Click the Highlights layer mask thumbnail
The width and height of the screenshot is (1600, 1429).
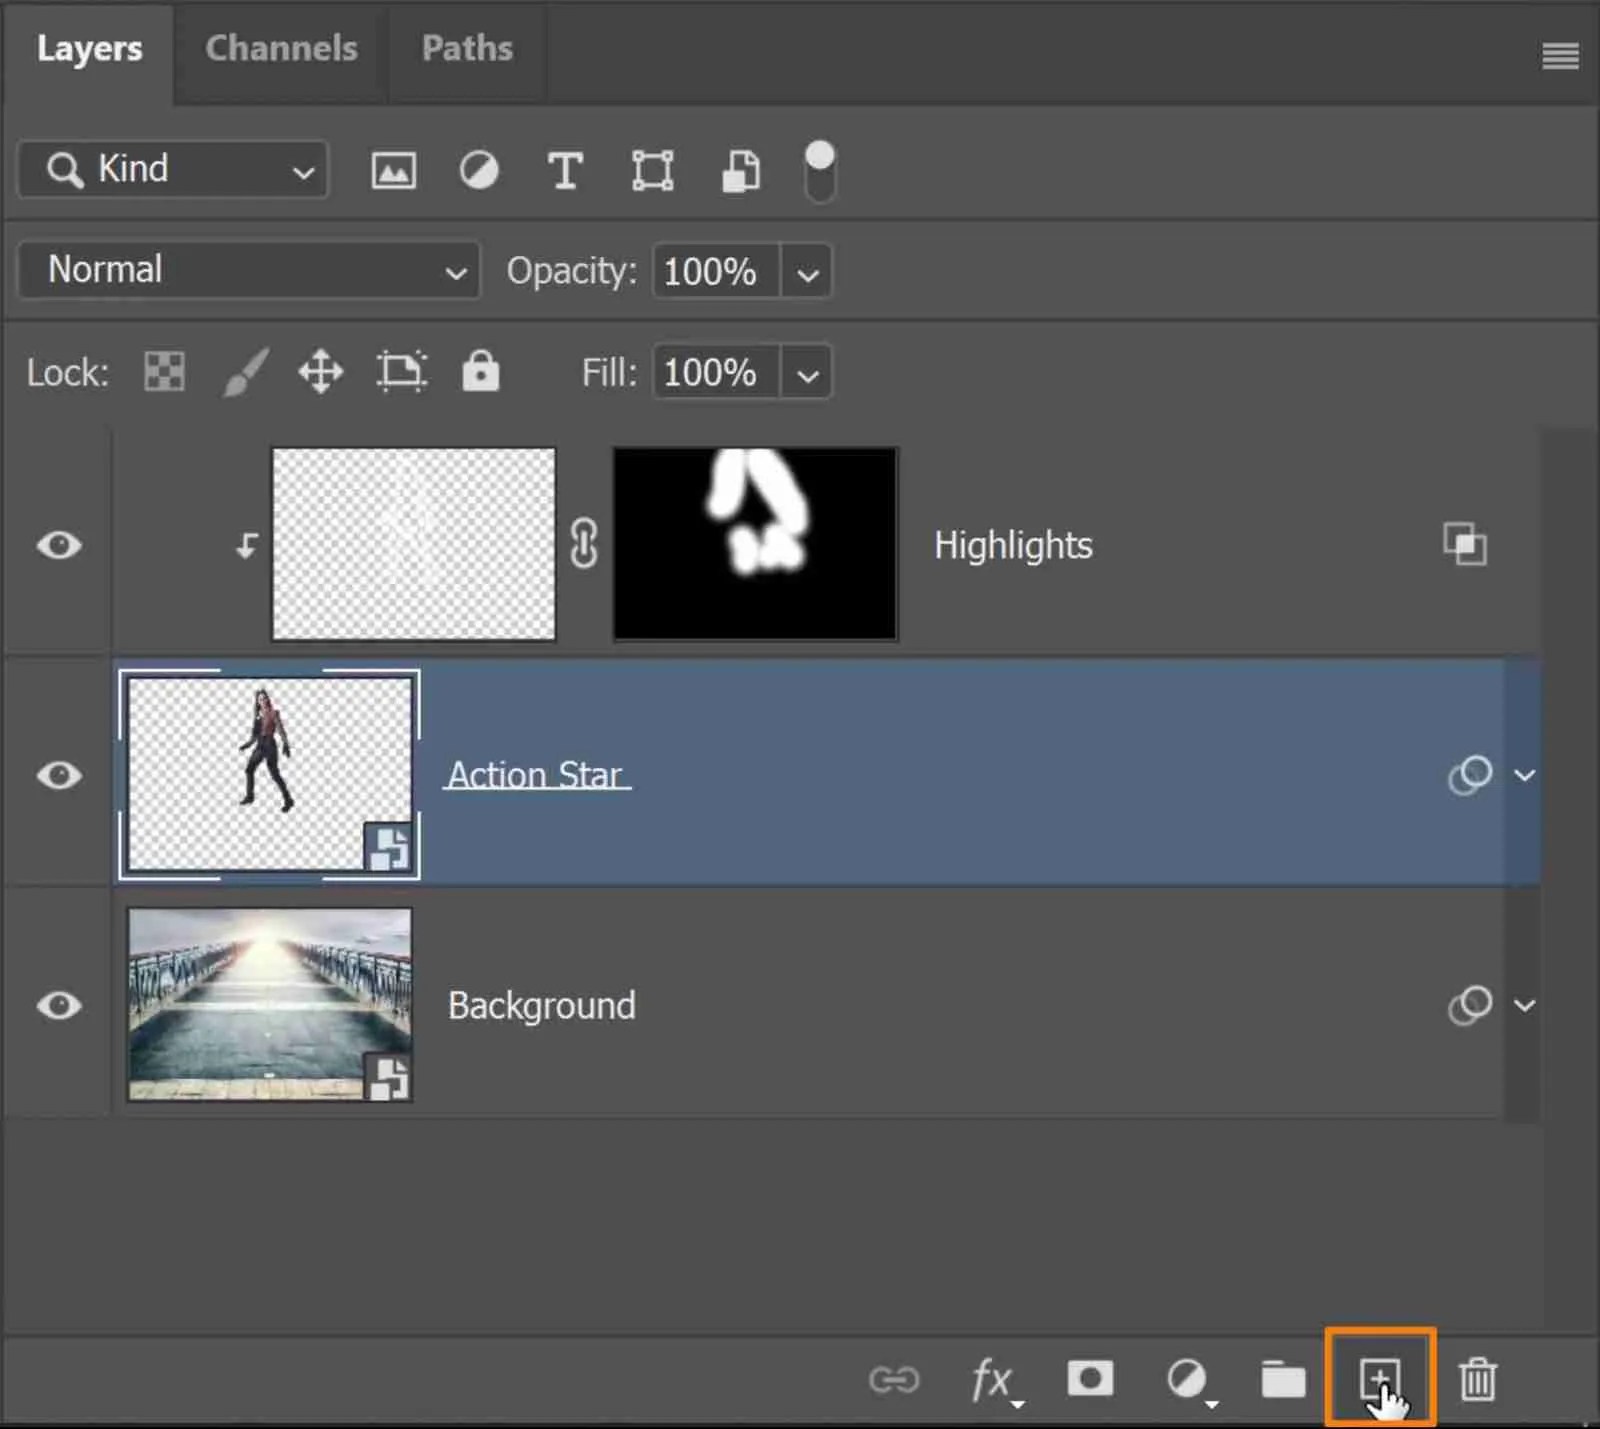coord(754,544)
